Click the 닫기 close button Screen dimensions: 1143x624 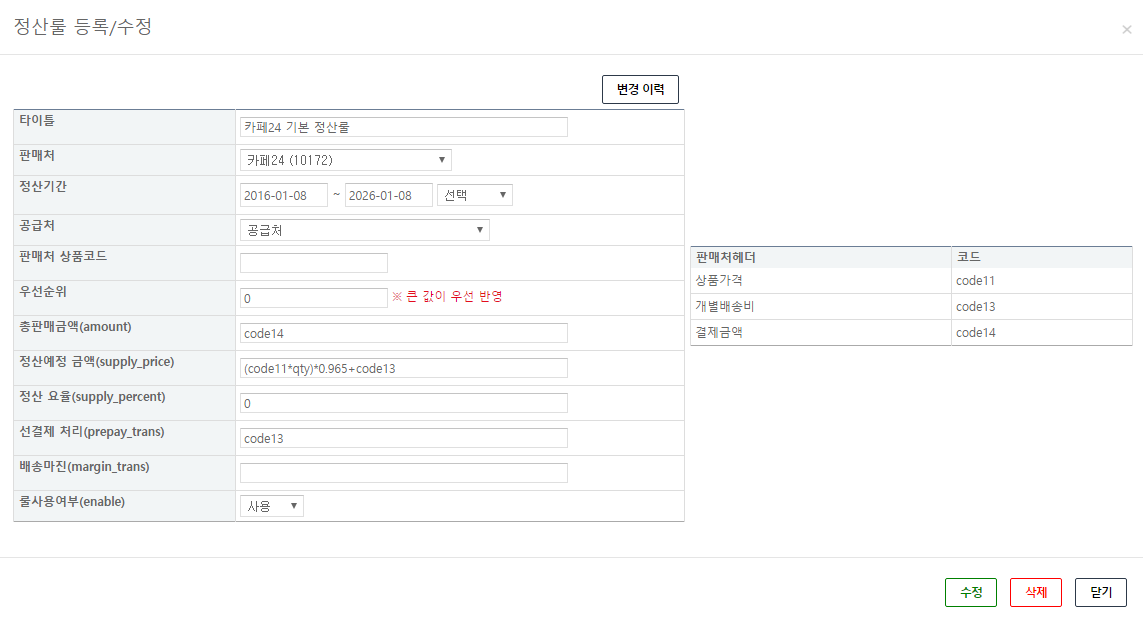(x=1100, y=592)
